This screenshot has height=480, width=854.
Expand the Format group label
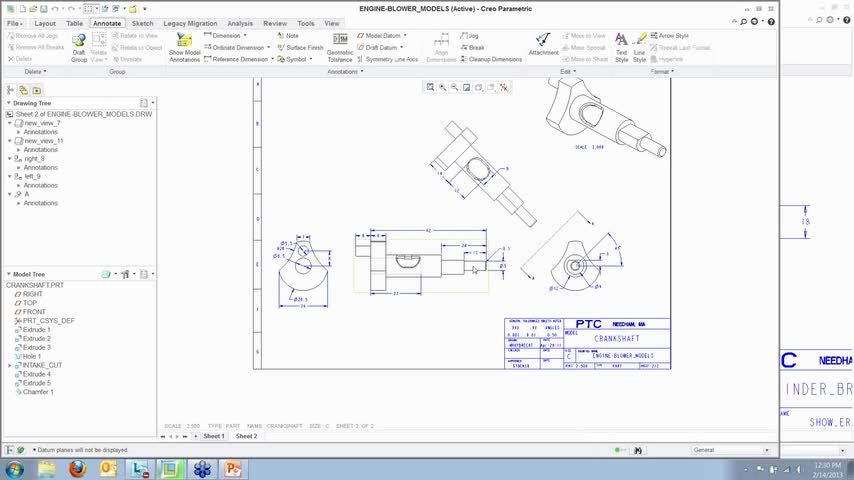click(x=662, y=71)
